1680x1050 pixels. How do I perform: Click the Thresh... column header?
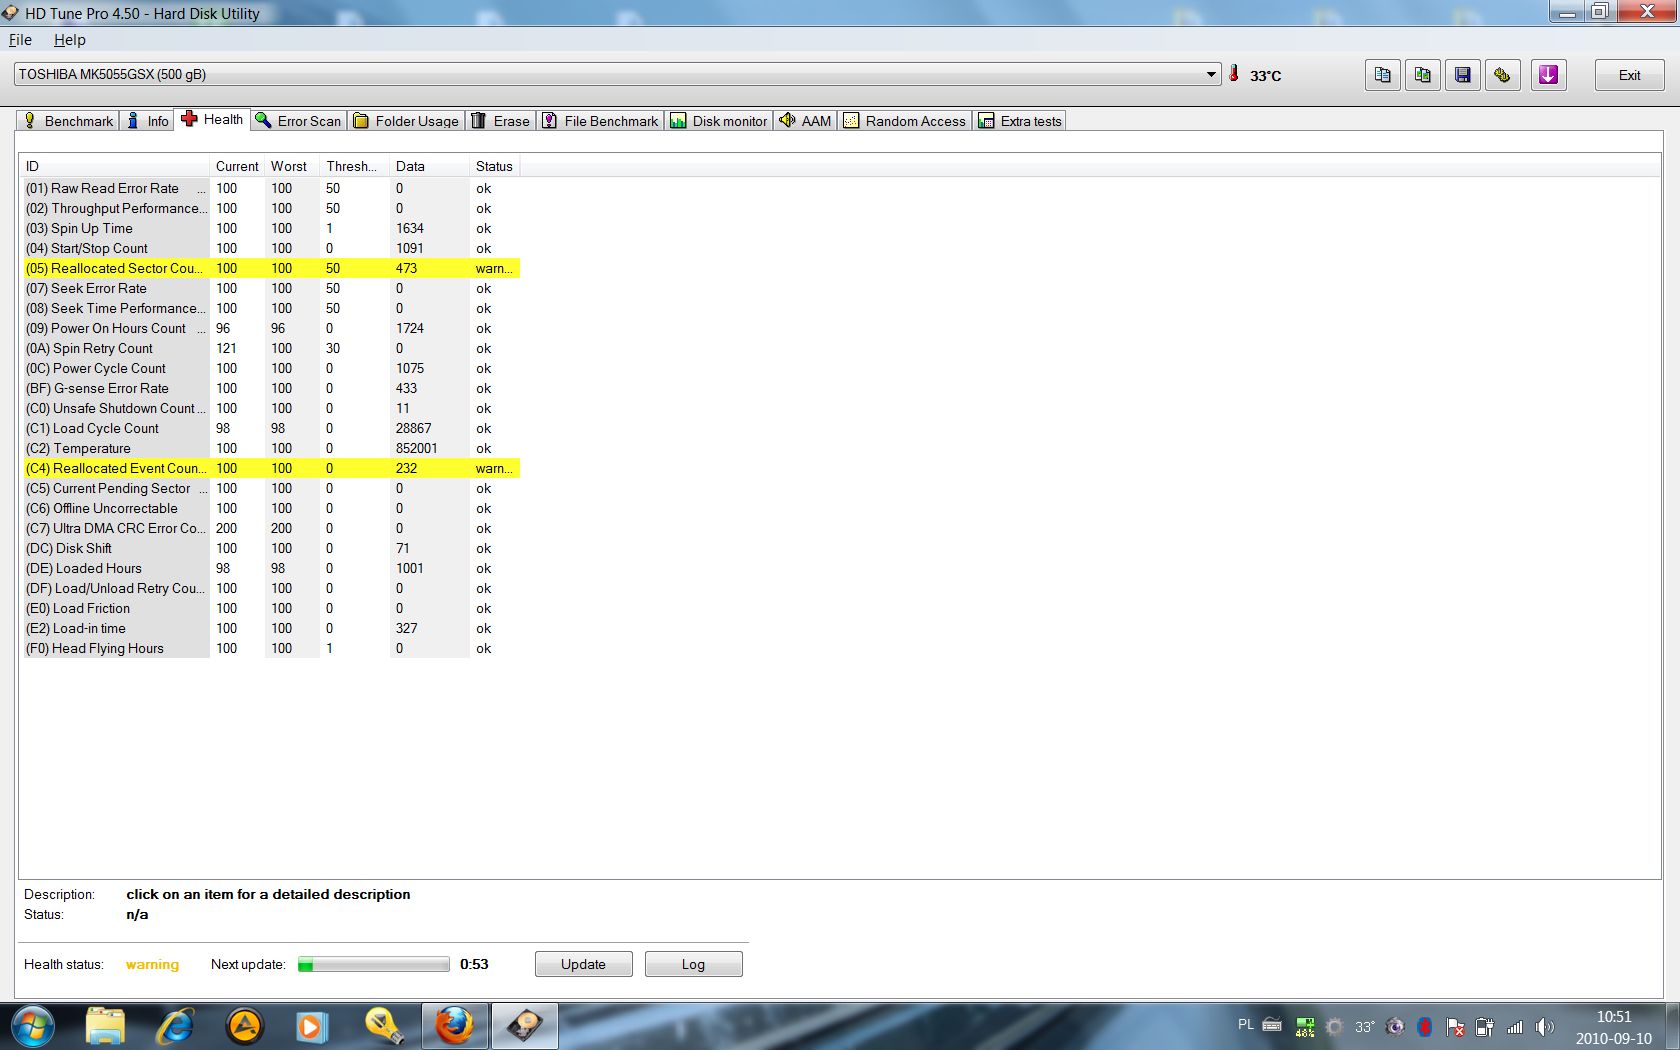tap(354, 166)
